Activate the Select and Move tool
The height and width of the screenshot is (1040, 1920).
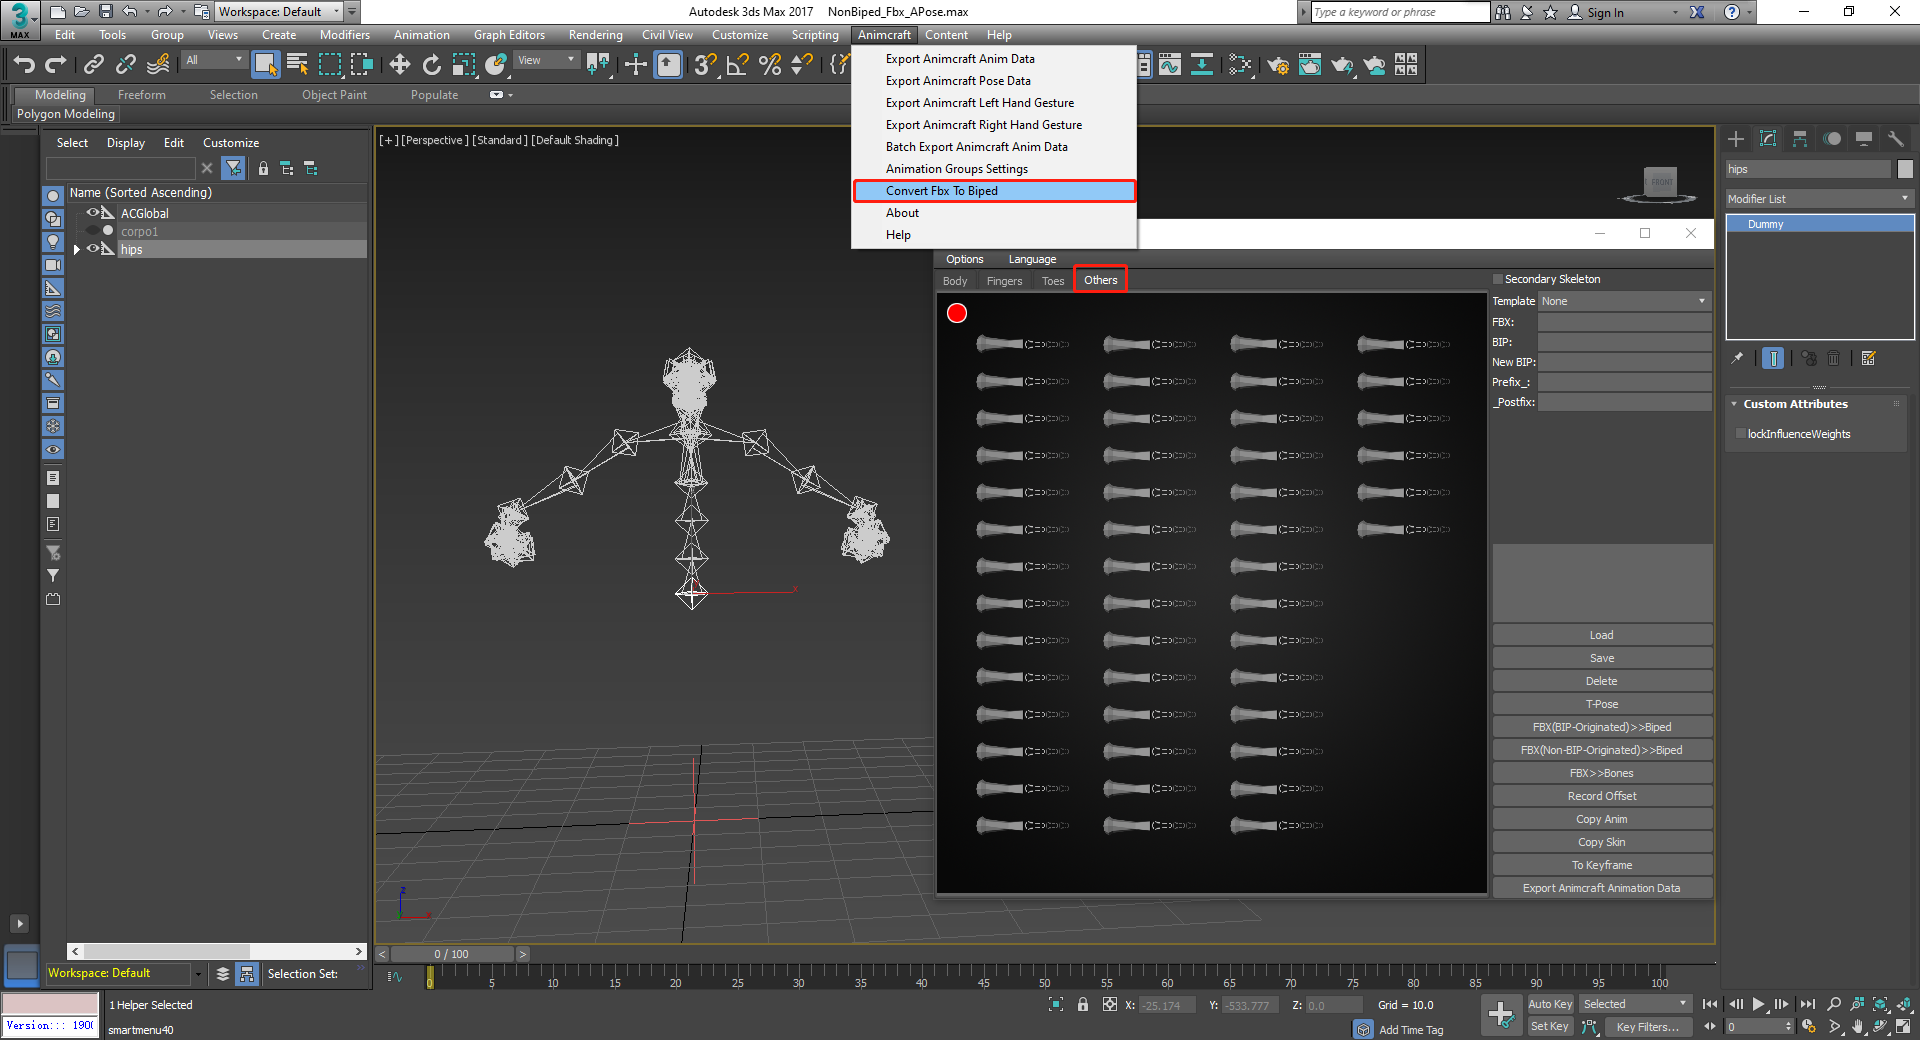[x=400, y=65]
